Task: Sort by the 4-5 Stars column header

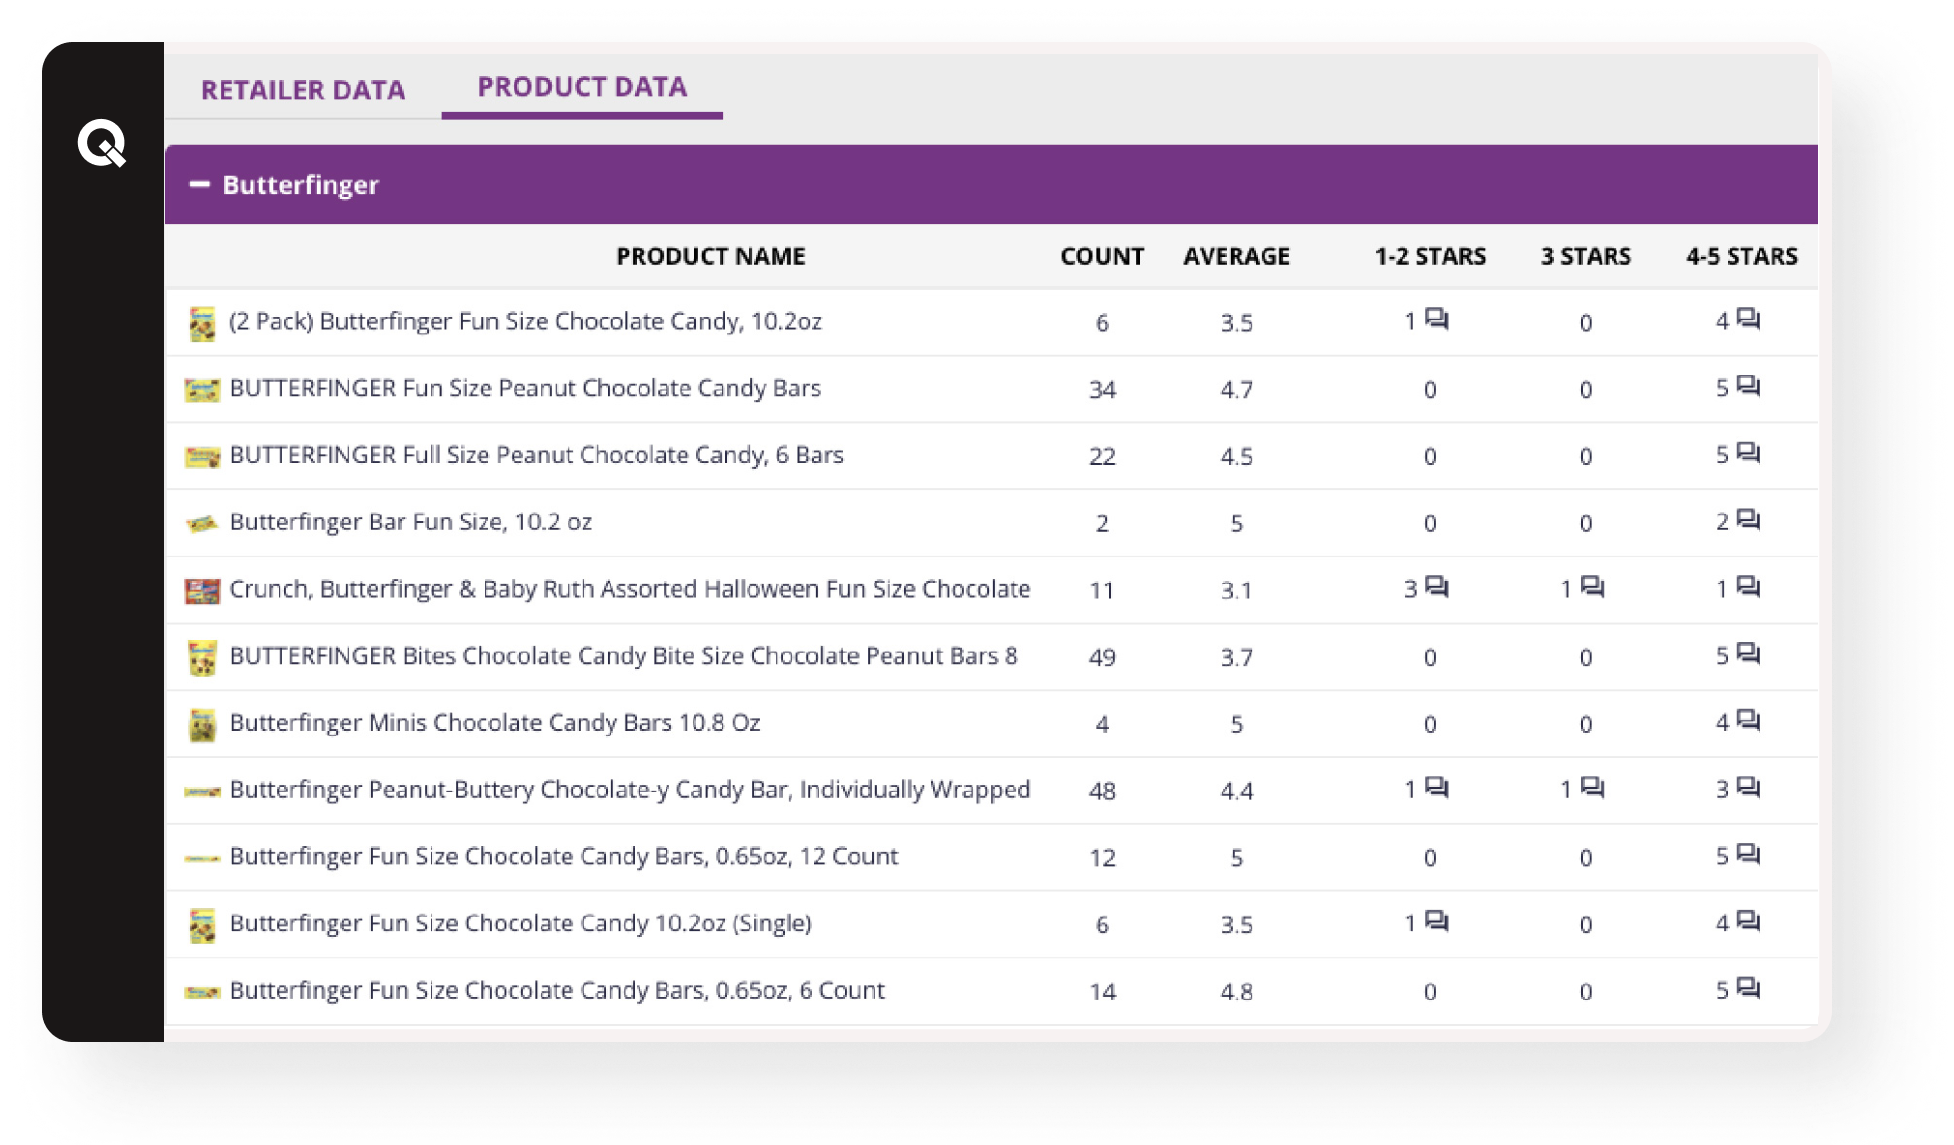Action: tap(1741, 256)
